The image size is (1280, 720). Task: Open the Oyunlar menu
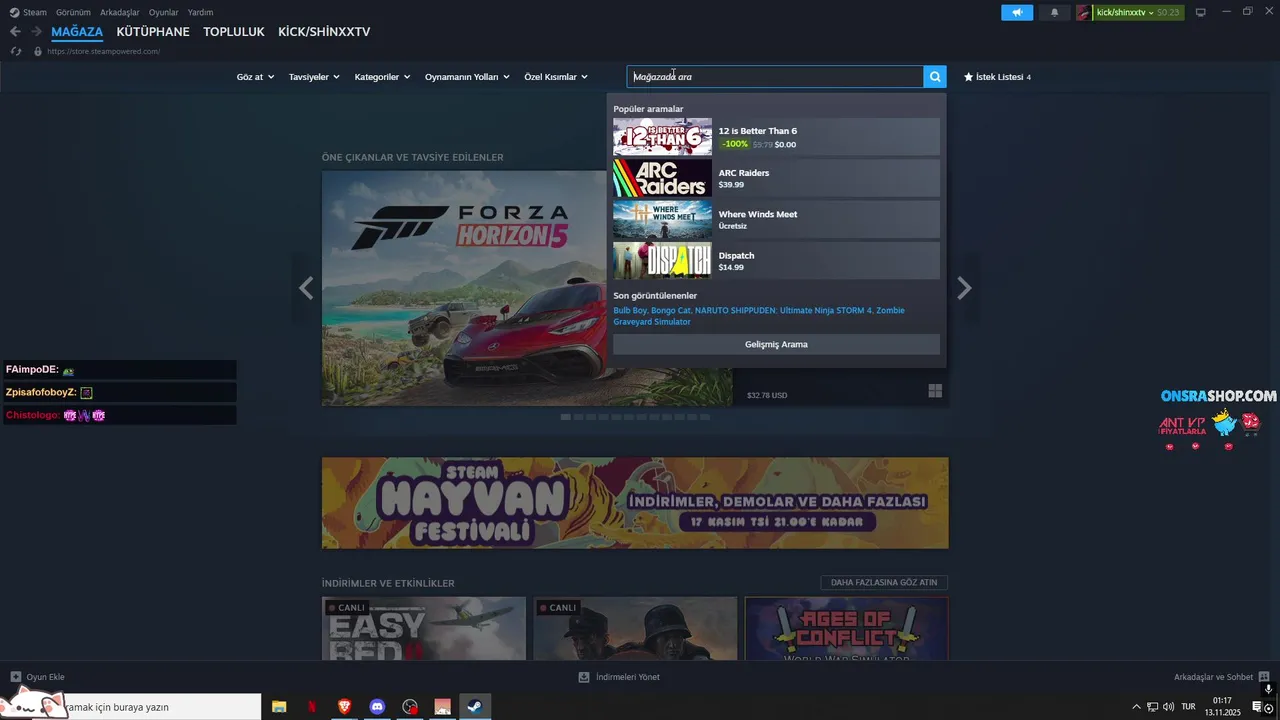pyautogui.click(x=164, y=12)
